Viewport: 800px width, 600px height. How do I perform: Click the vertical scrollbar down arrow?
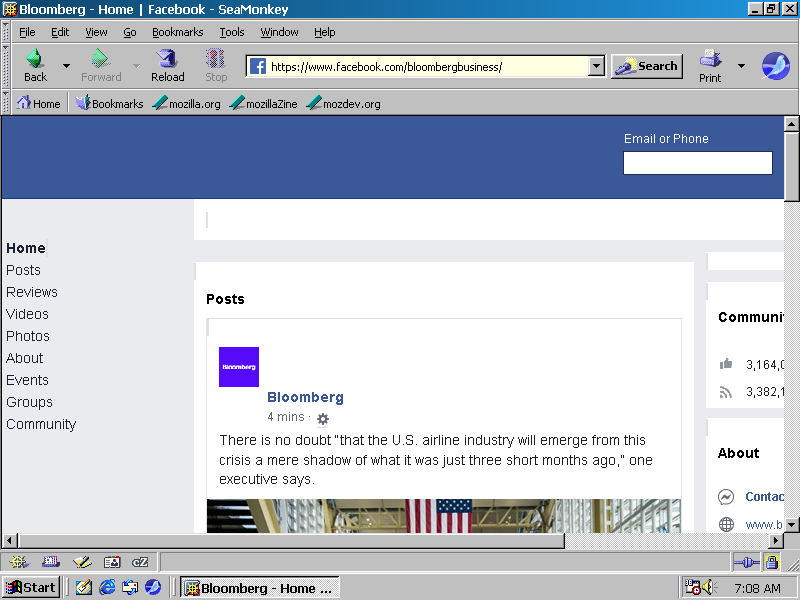(791, 524)
